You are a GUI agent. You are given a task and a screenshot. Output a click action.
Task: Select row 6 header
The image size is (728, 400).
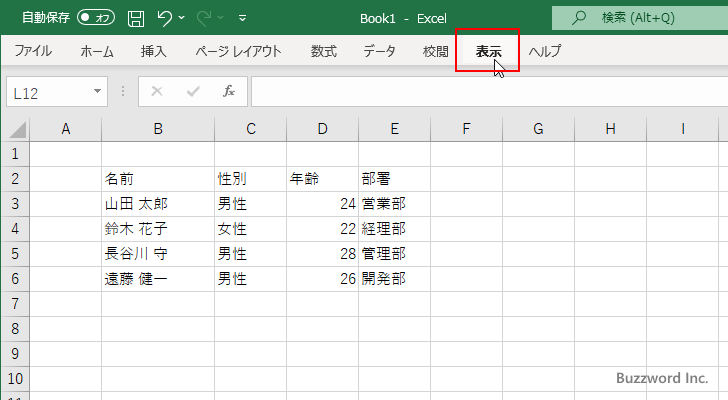15,279
